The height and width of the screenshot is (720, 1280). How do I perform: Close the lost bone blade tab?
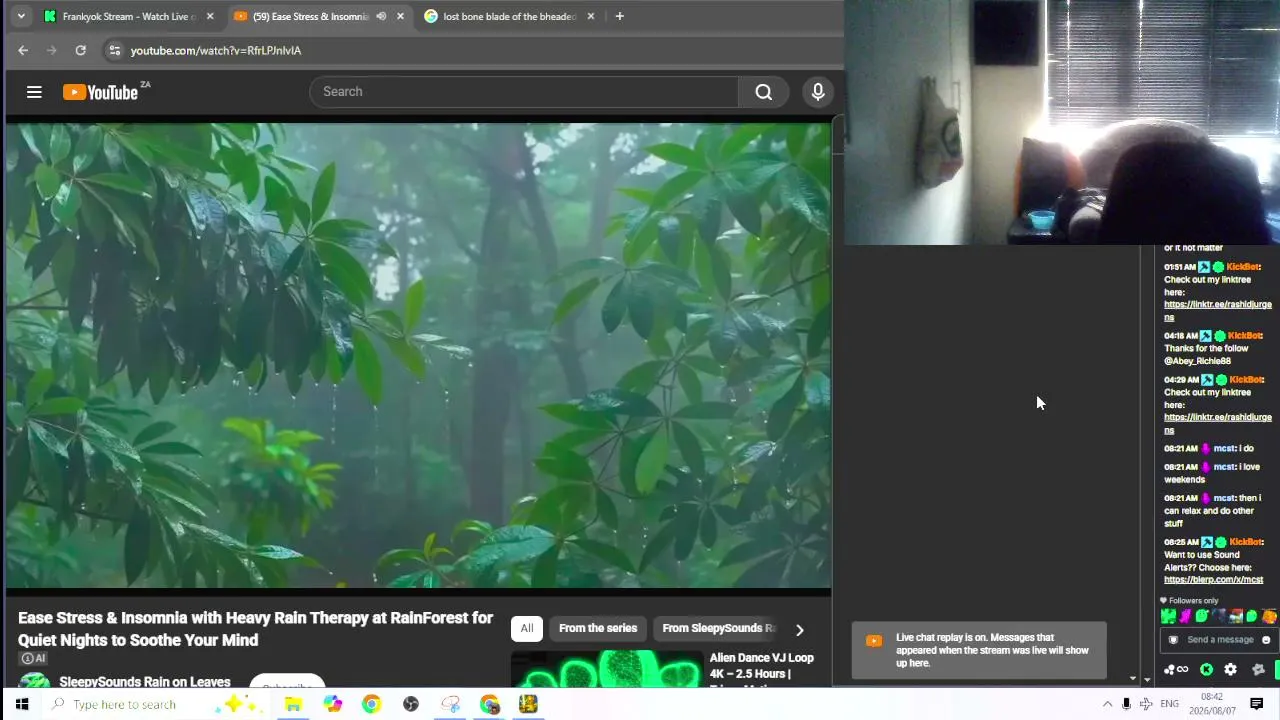coord(591,16)
